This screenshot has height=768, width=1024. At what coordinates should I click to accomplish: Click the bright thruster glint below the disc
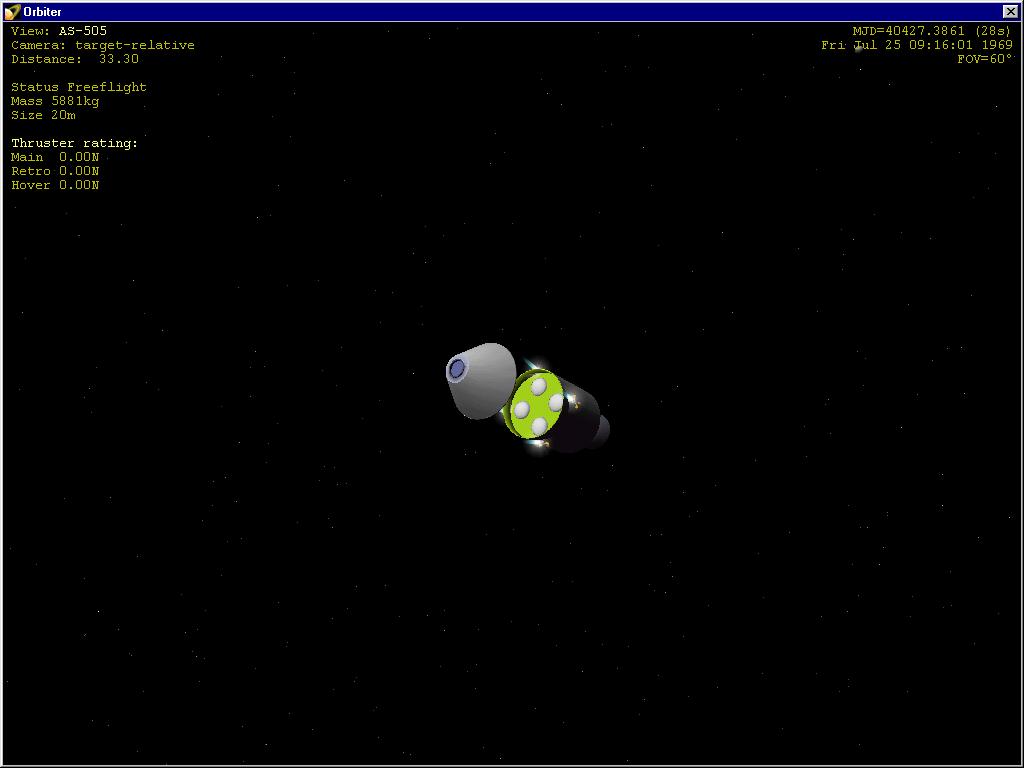point(539,444)
